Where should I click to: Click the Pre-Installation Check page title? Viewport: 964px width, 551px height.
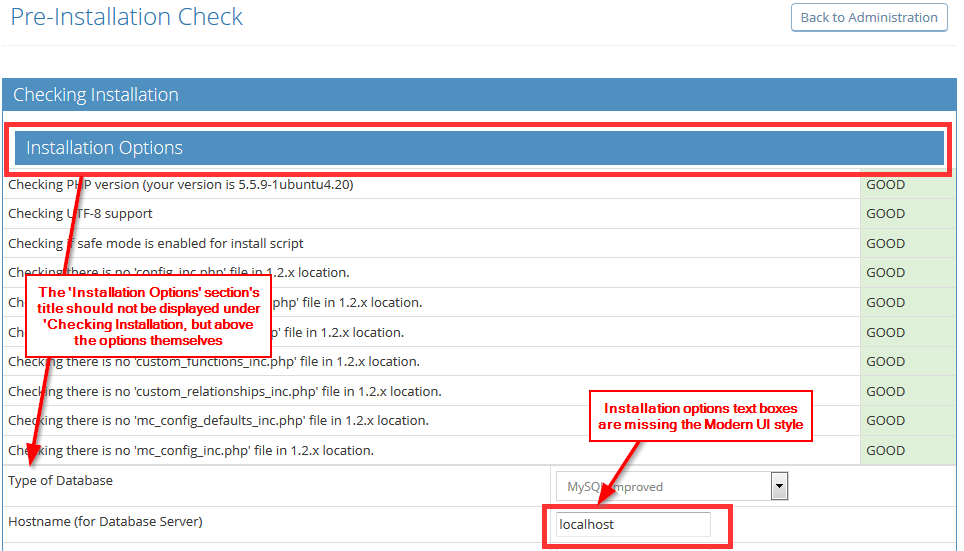[x=127, y=17]
